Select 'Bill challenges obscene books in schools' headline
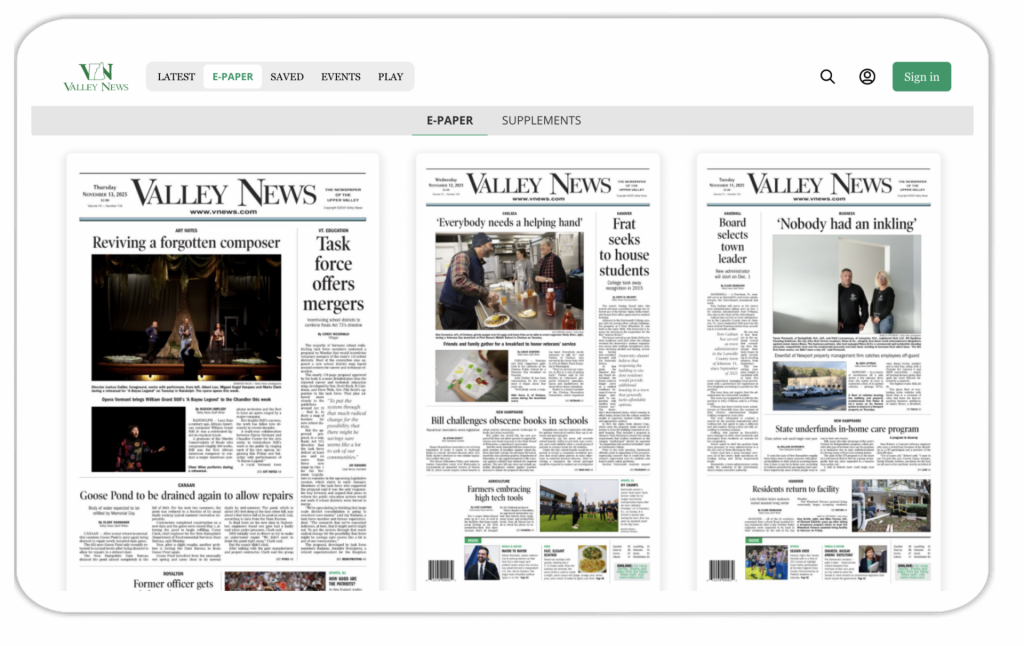This screenshot has width=1024, height=646. tap(509, 421)
